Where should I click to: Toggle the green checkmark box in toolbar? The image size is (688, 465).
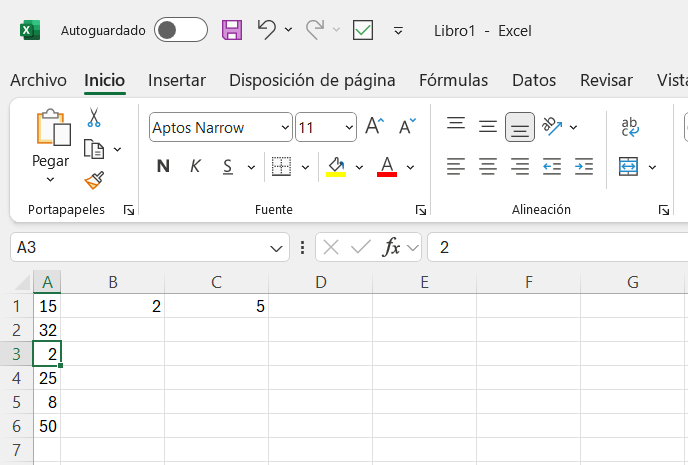363,30
